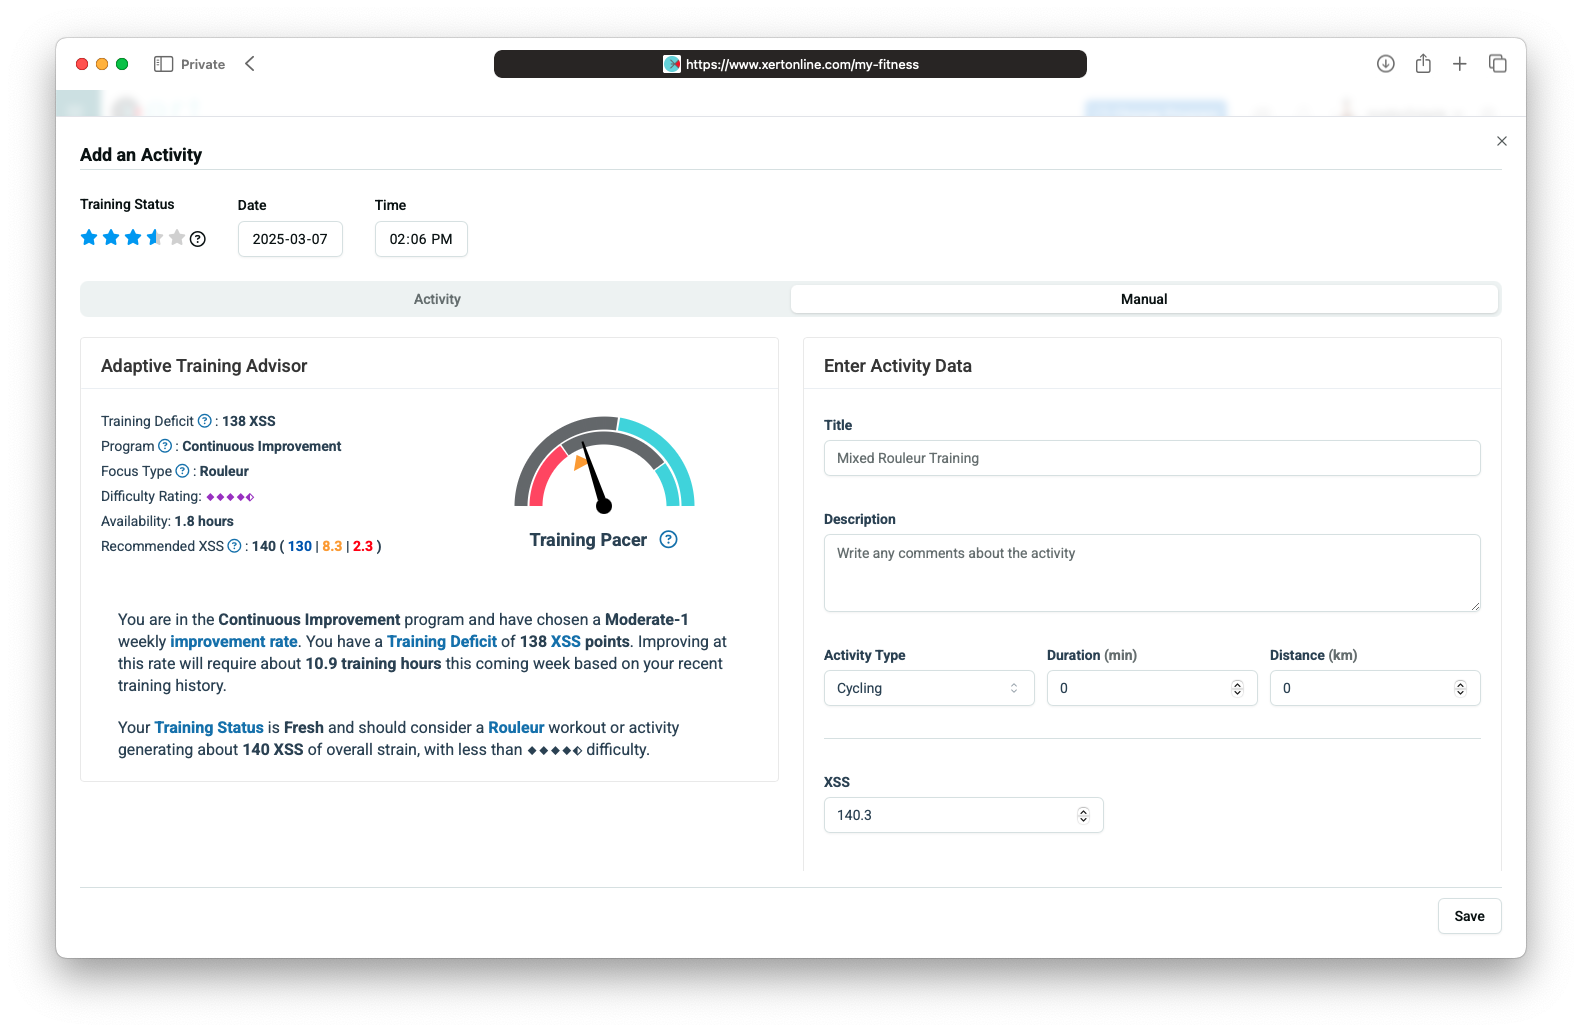Image resolution: width=1582 pixels, height=1032 pixels.
Task: Follow the improvement rate link
Action: (x=234, y=642)
